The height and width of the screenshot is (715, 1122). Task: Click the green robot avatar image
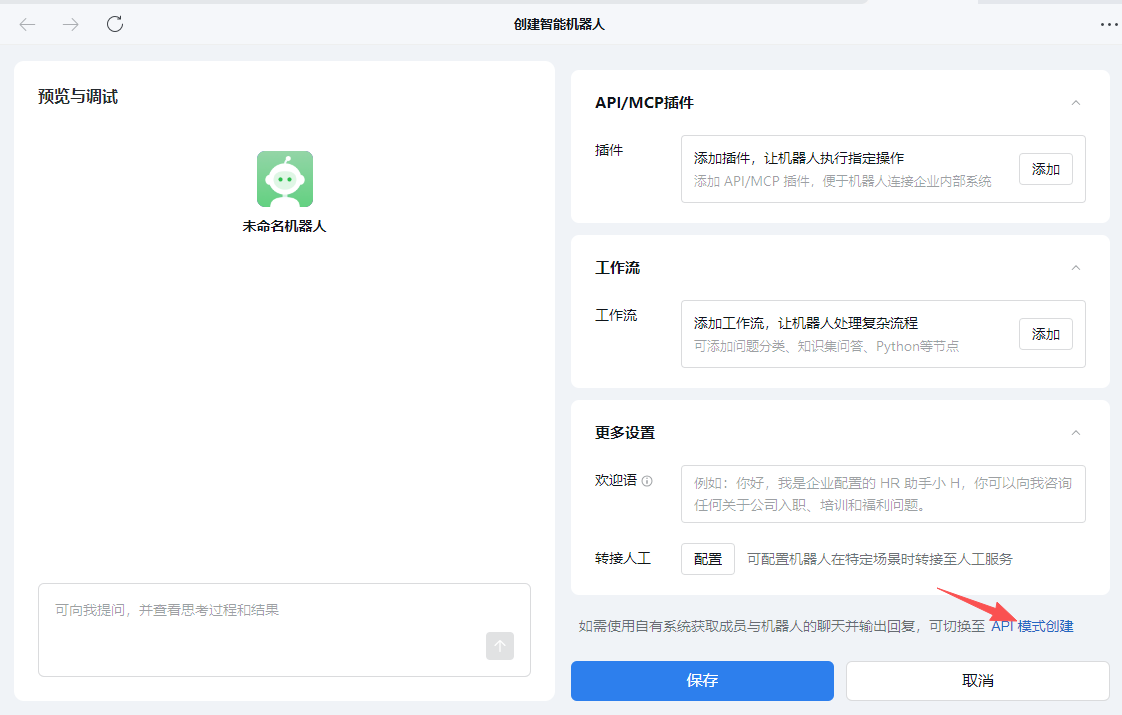tap(285, 179)
